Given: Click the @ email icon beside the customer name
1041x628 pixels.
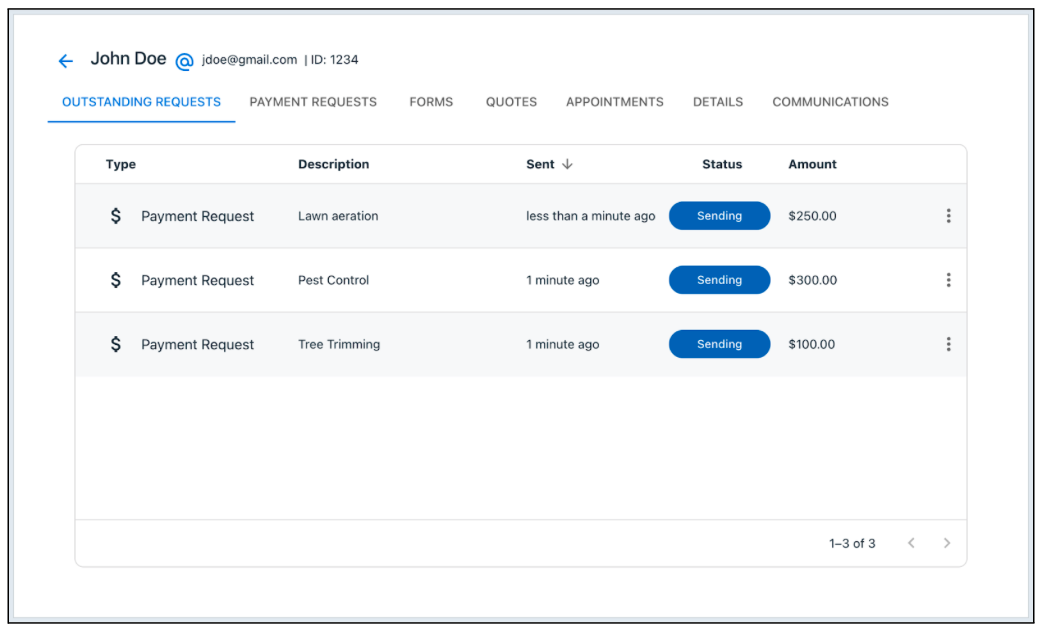Looking at the screenshot, I should [x=184, y=61].
